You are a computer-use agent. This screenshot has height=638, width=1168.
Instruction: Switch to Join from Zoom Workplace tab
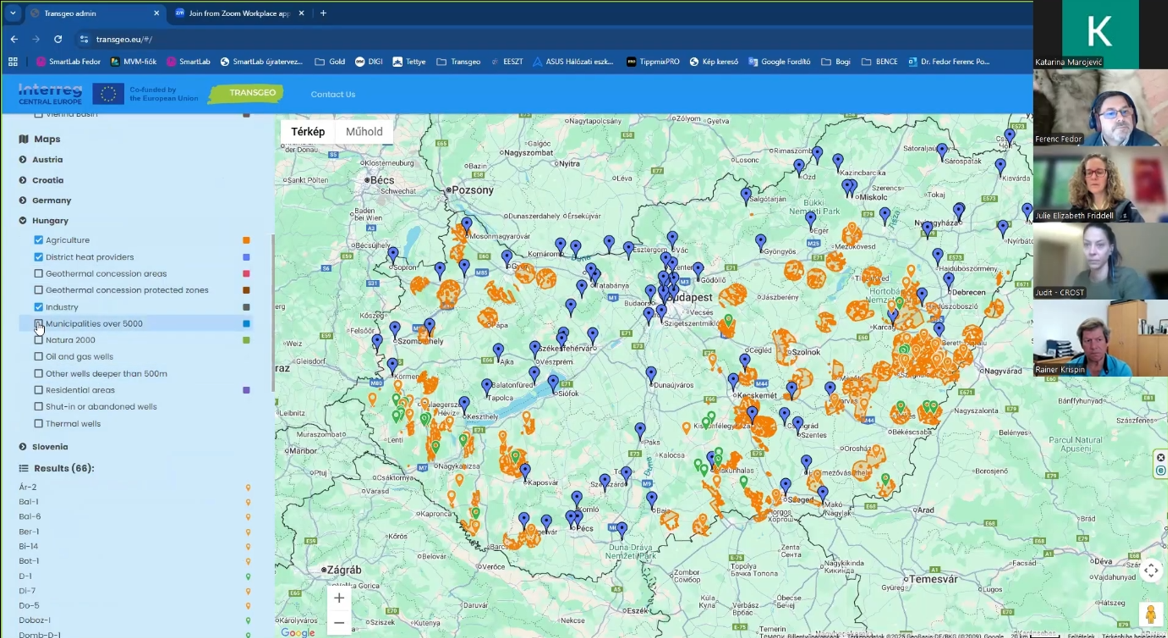point(239,13)
